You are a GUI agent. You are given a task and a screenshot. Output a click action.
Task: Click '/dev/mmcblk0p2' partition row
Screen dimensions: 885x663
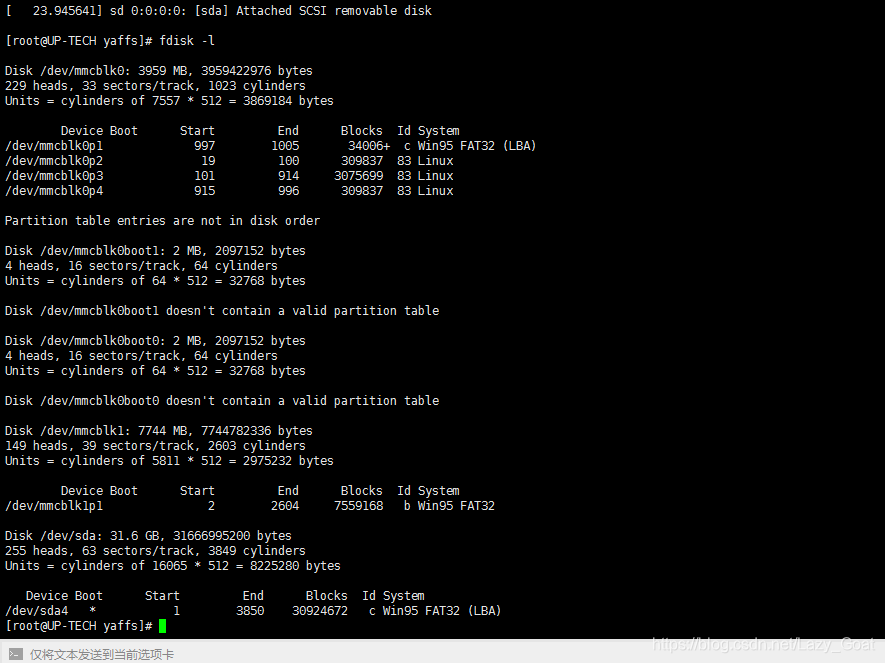point(229,161)
